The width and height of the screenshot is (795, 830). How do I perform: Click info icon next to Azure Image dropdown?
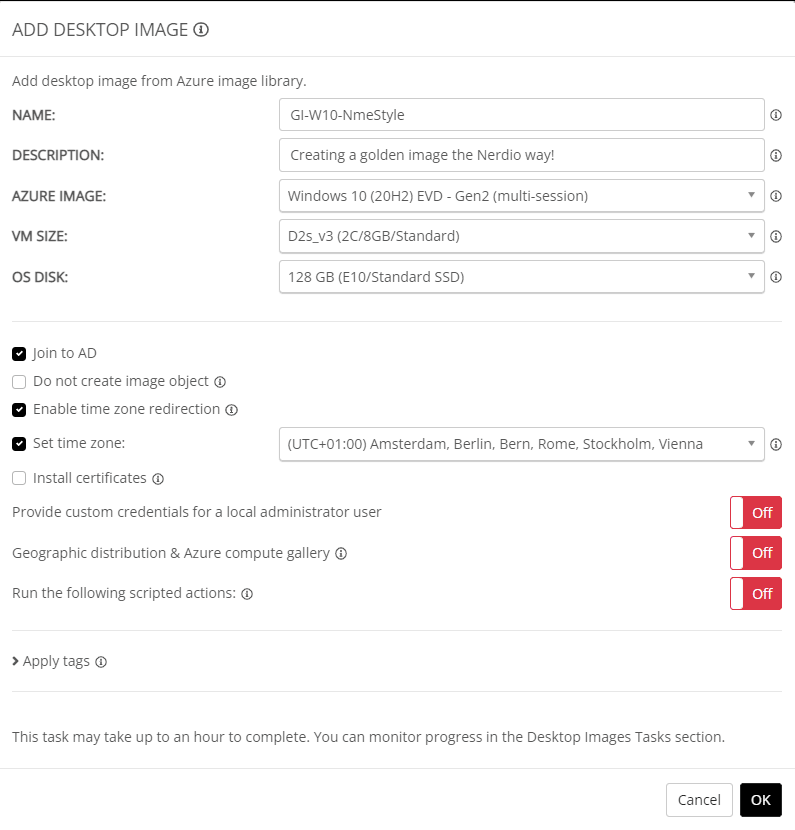pyautogui.click(x=776, y=196)
